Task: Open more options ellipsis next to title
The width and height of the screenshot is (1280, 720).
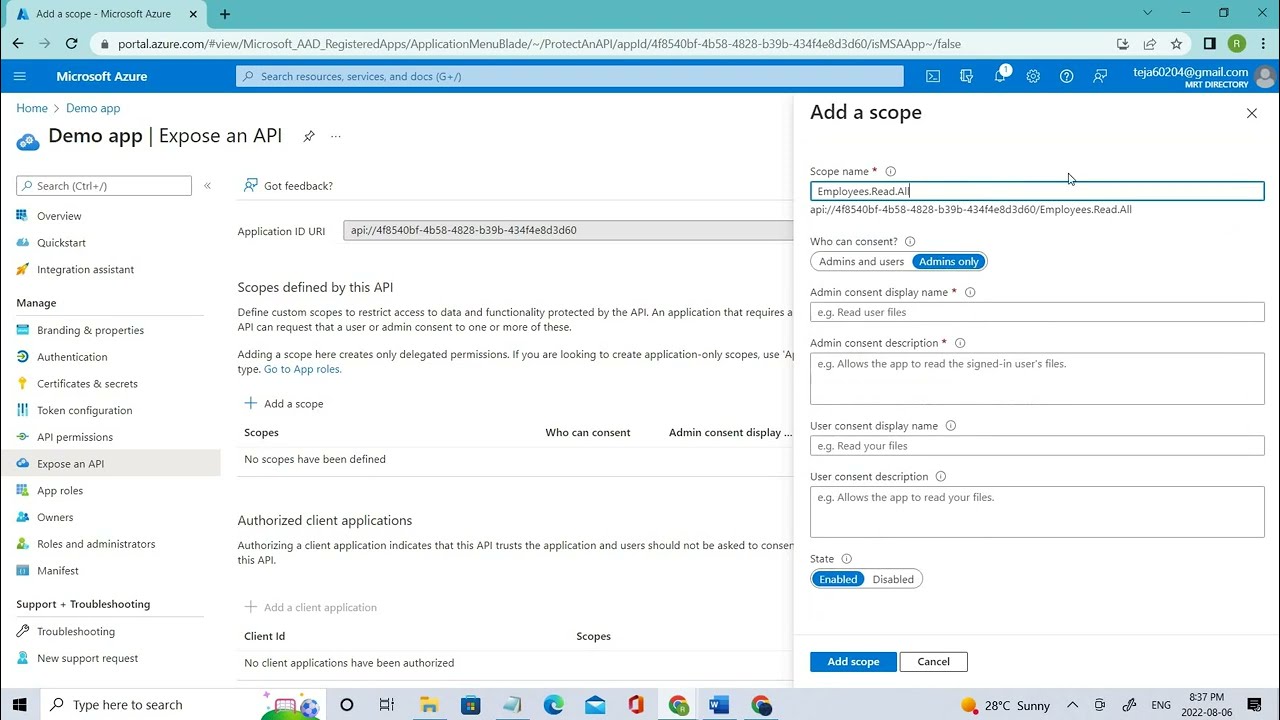Action: click(336, 136)
